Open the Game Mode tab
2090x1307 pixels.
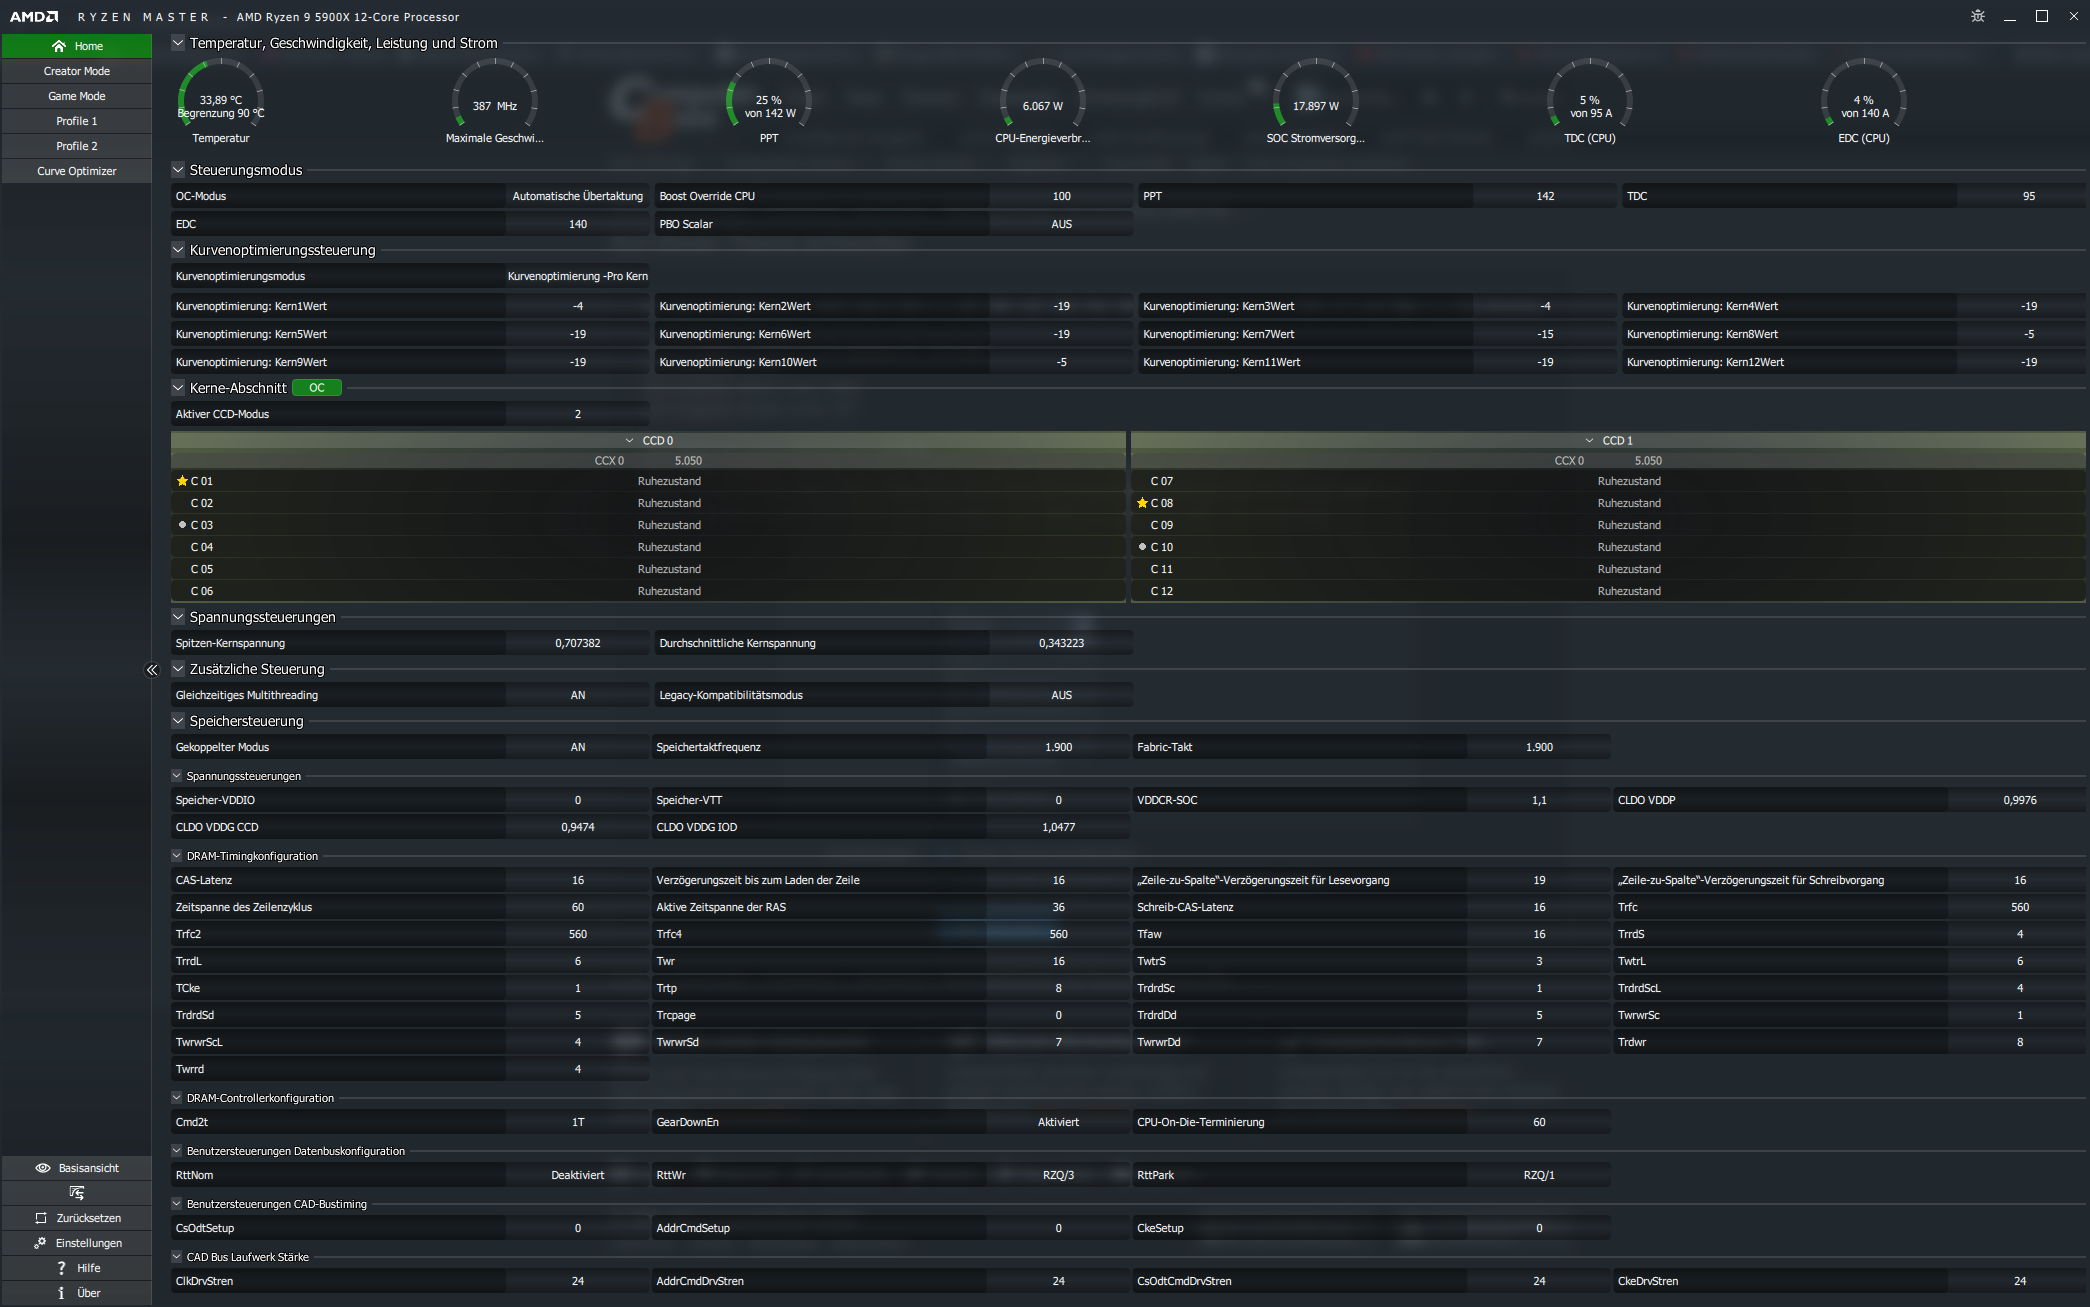77,96
